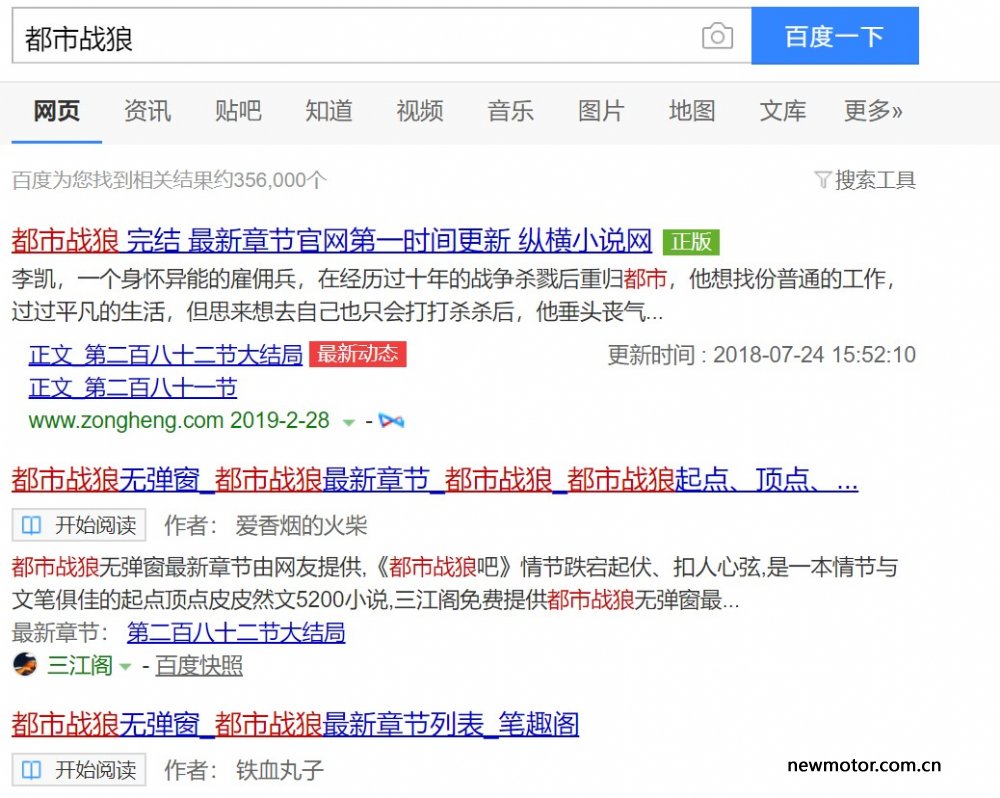
Task: Open result 都市战狼无弹窗 起点、顶点 title
Action: (x=434, y=480)
